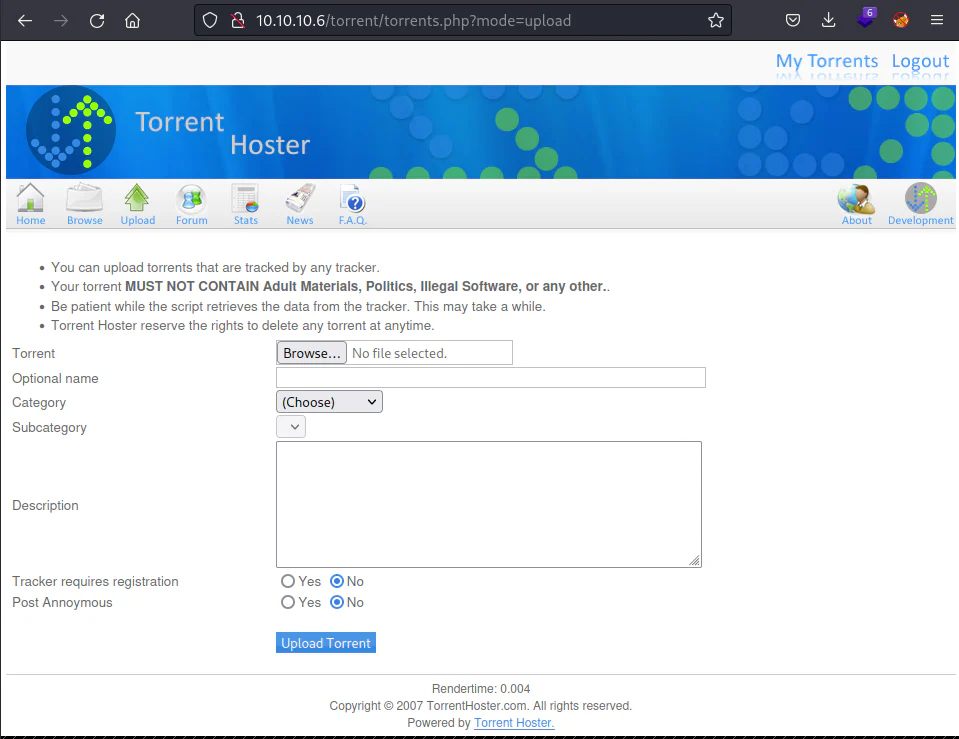The image size is (959, 739).
Task: Focus the Optional name text field
Action: (x=491, y=377)
